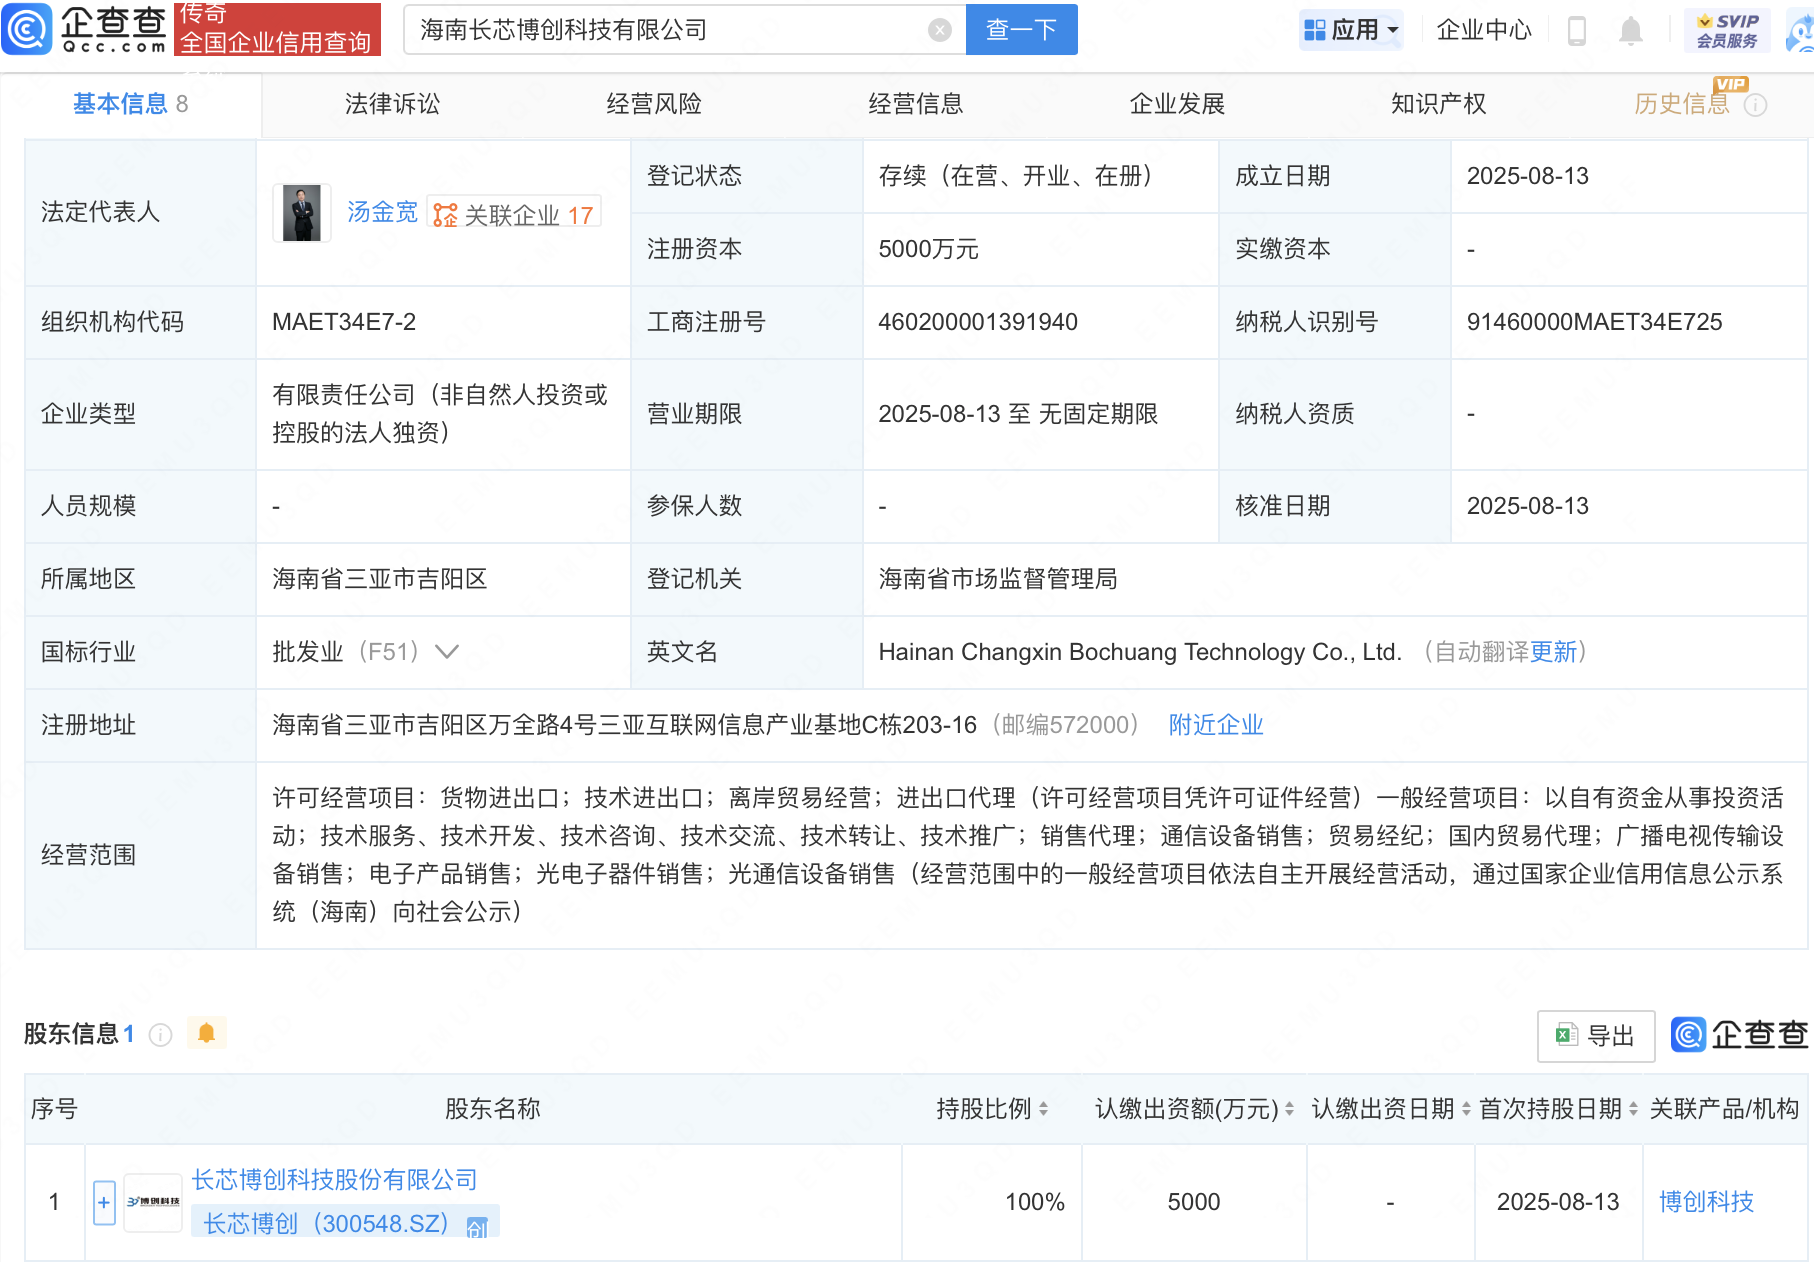
Task: Open 企业中心 in the header
Action: point(1484,30)
